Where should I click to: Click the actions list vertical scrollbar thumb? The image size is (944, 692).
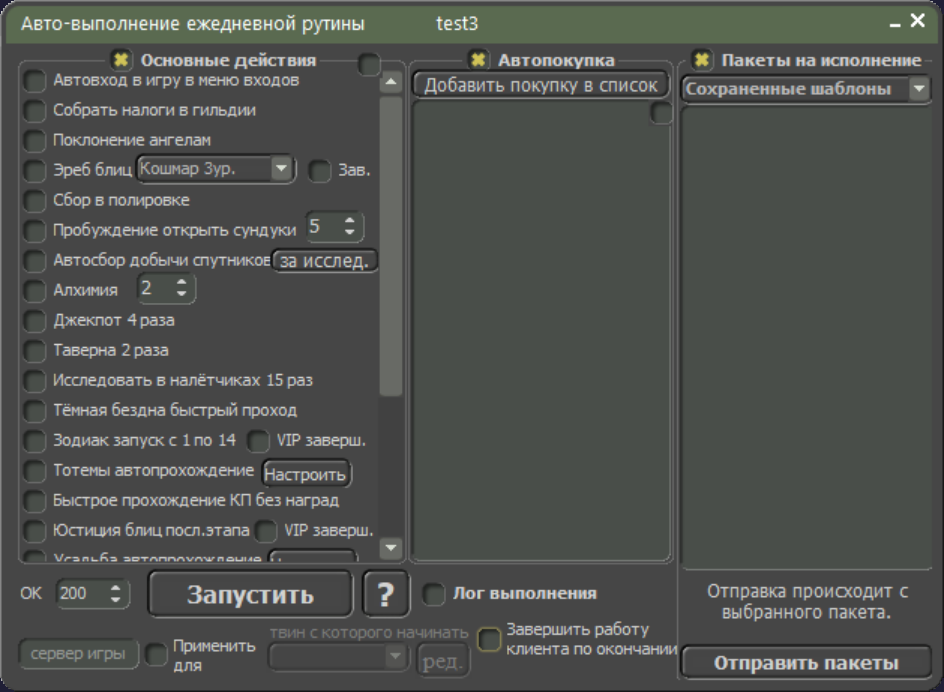click(391, 246)
